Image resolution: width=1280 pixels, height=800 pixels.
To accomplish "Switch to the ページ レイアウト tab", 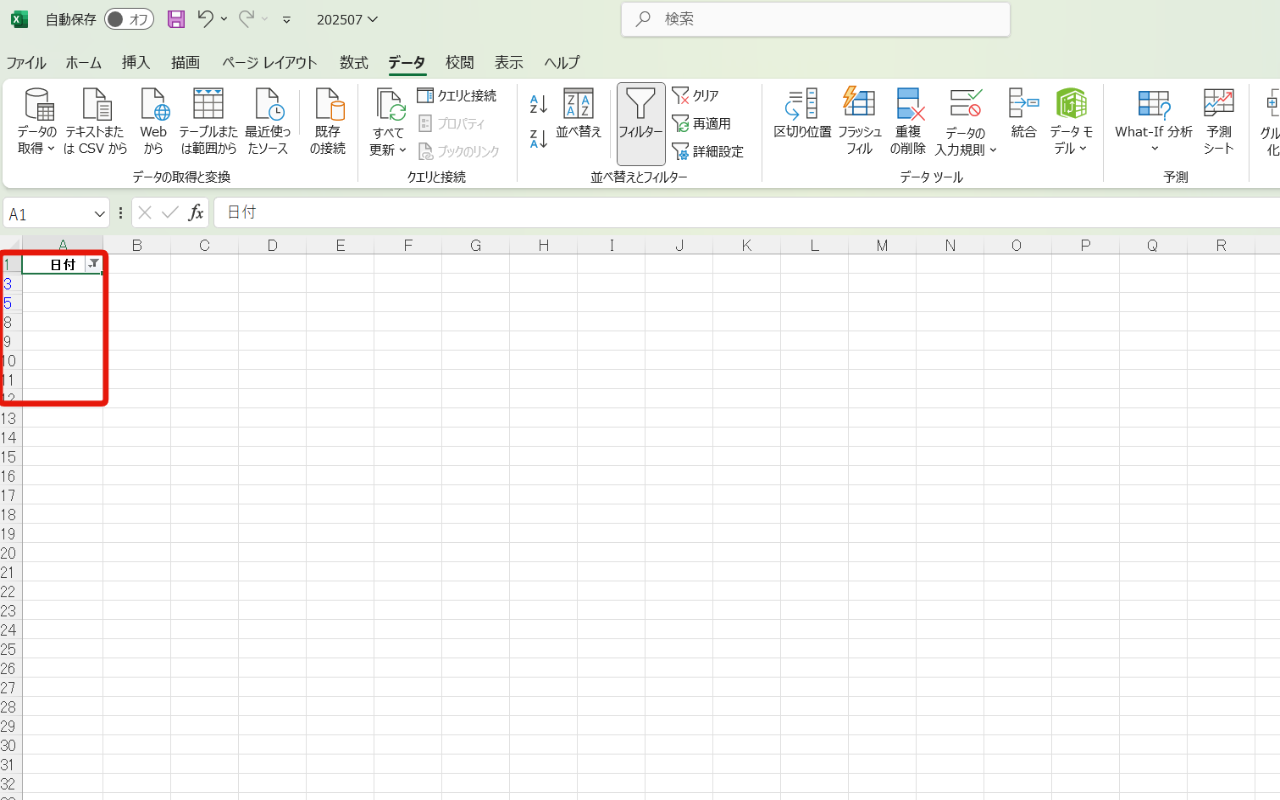I will (269, 62).
